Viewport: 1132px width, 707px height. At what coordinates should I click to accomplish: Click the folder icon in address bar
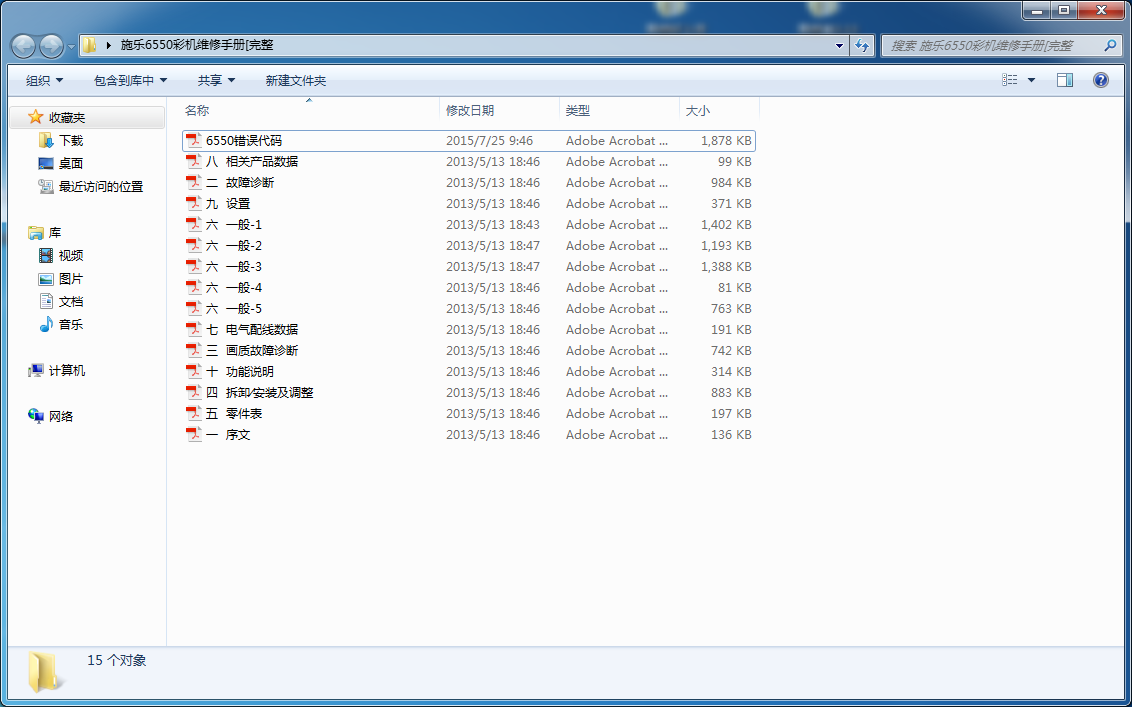[90, 45]
